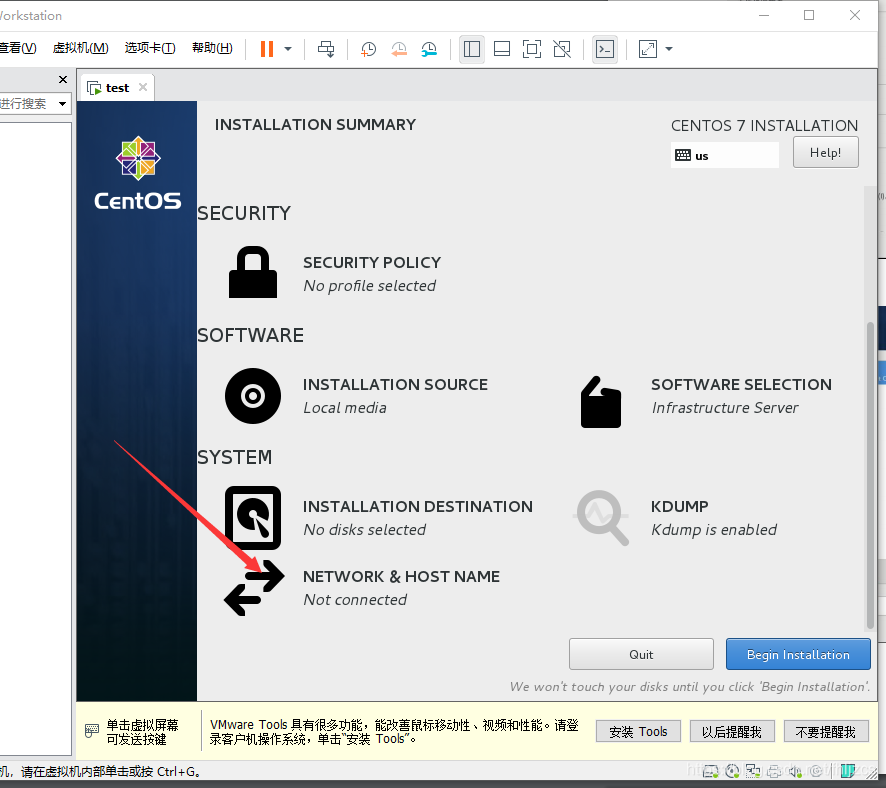The width and height of the screenshot is (886, 788).
Task: Click 'Local media' text
Action: (345, 408)
